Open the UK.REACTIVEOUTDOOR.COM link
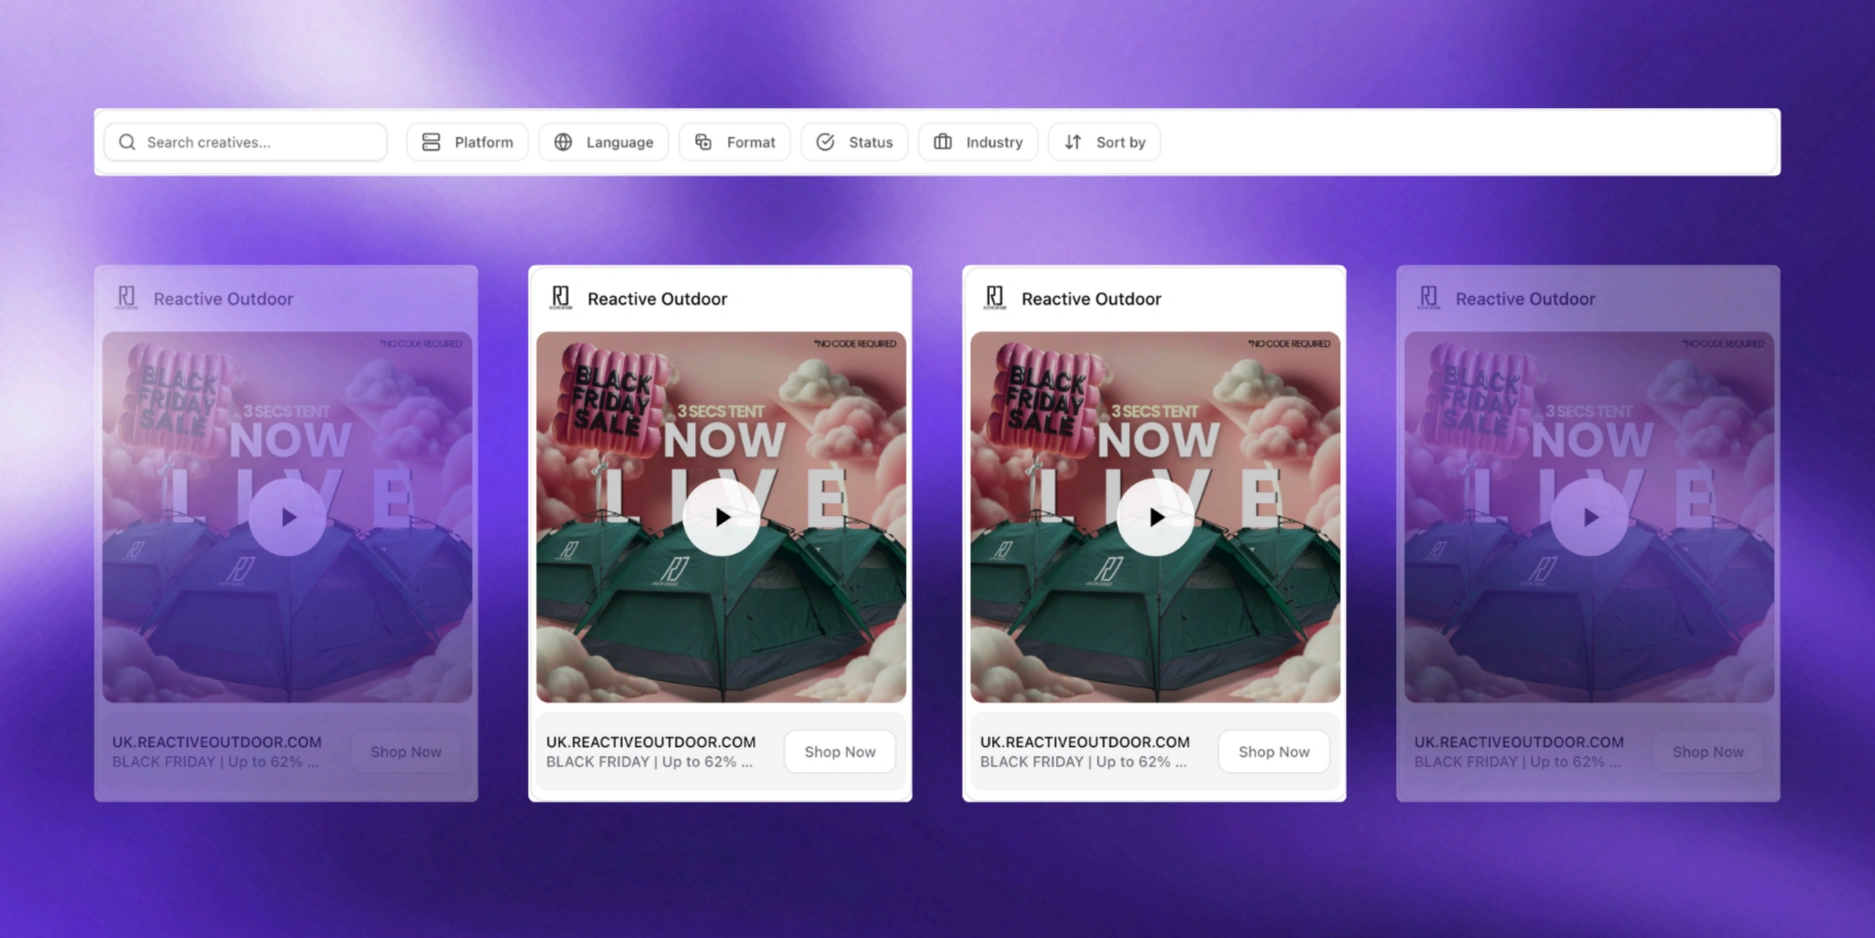1875x938 pixels. click(650, 742)
